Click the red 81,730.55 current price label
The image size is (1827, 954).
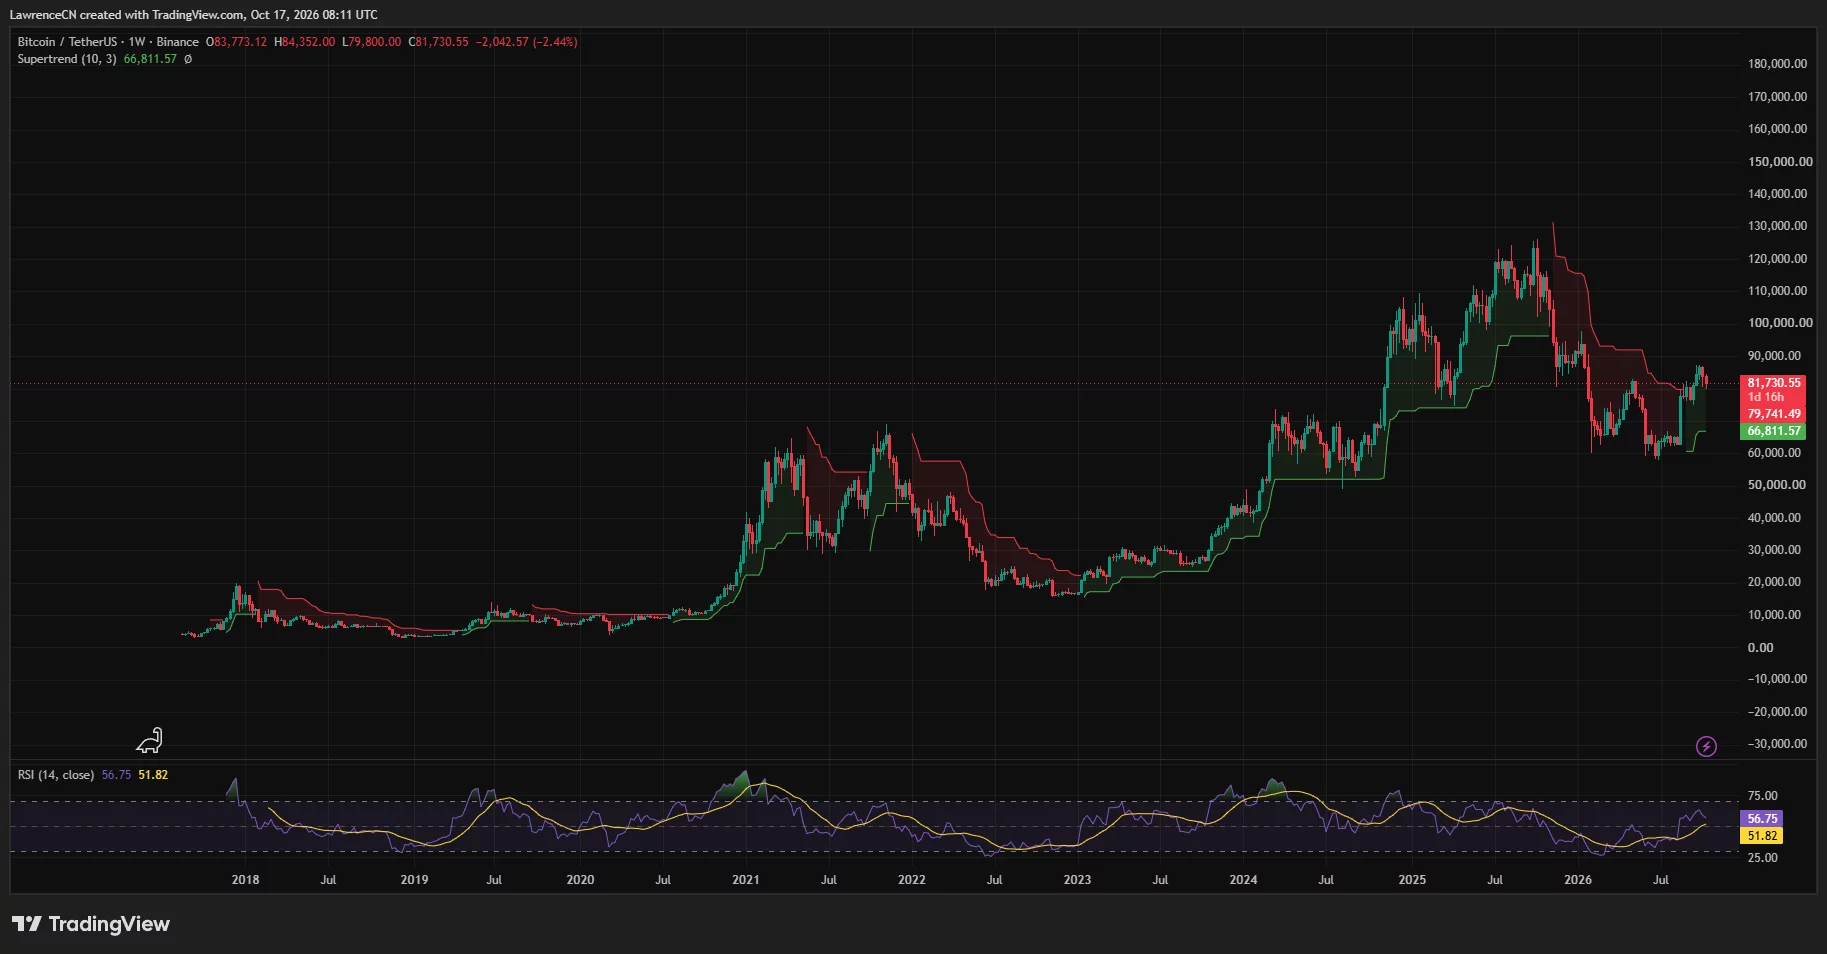1774,383
